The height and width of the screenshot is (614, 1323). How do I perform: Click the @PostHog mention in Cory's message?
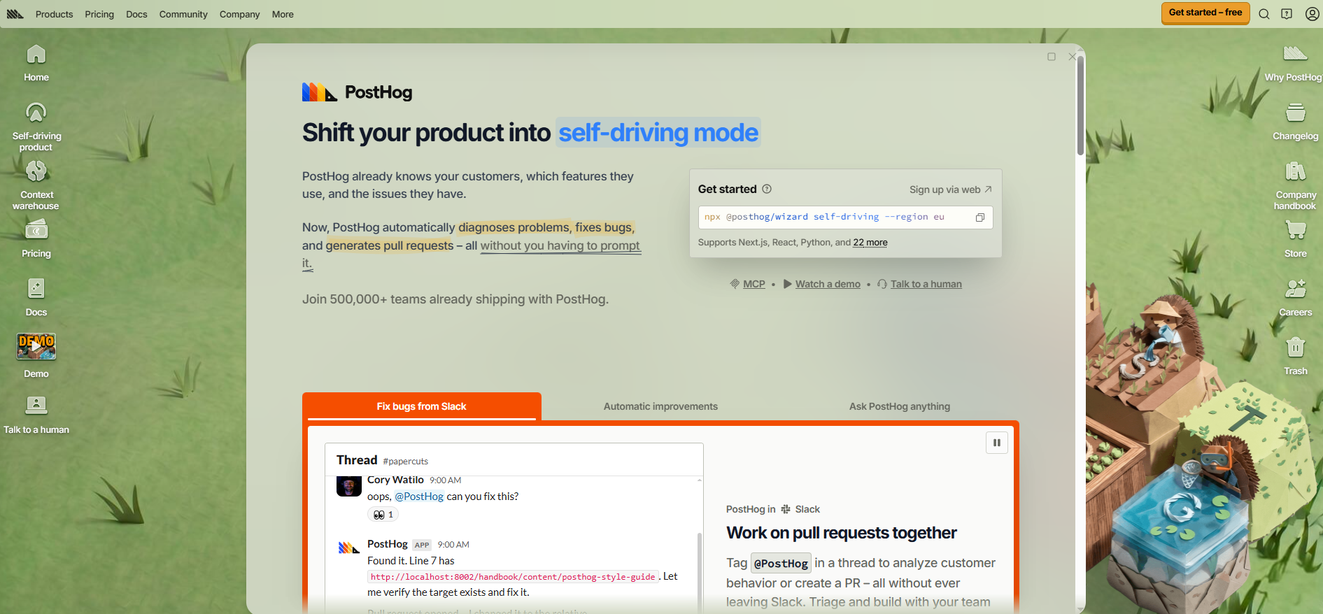[419, 496]
